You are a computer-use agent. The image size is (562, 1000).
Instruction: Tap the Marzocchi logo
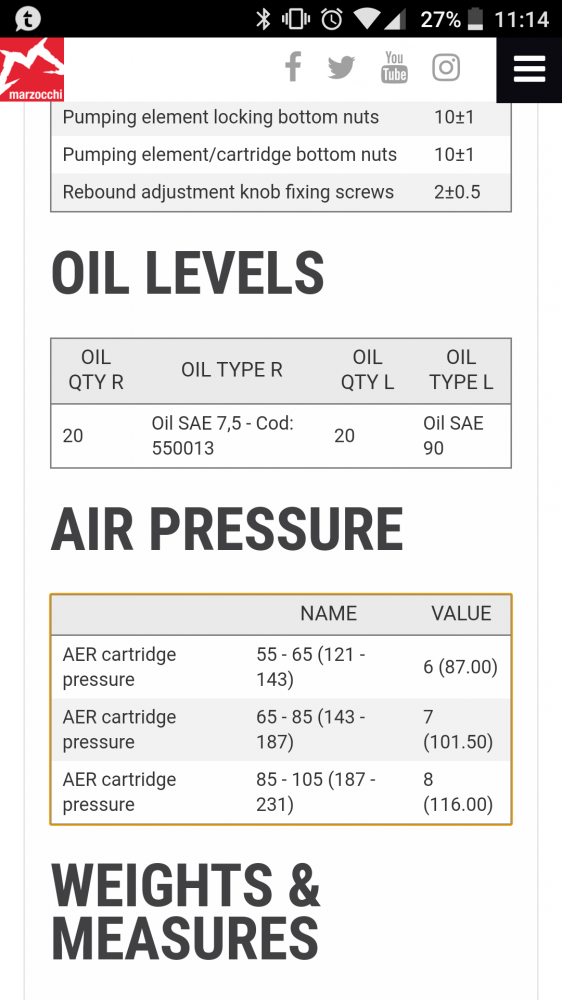point(32,69)
